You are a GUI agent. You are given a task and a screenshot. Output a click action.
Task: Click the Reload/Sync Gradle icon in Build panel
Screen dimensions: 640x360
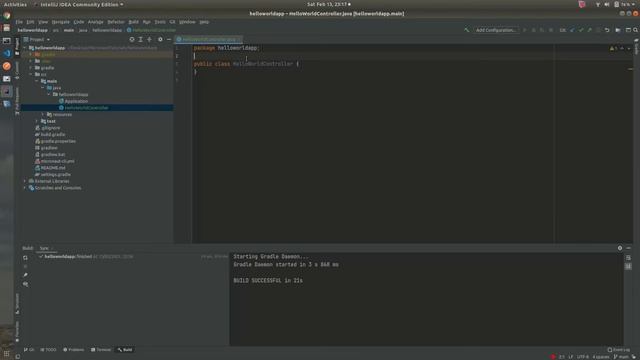tap(25, 258)
